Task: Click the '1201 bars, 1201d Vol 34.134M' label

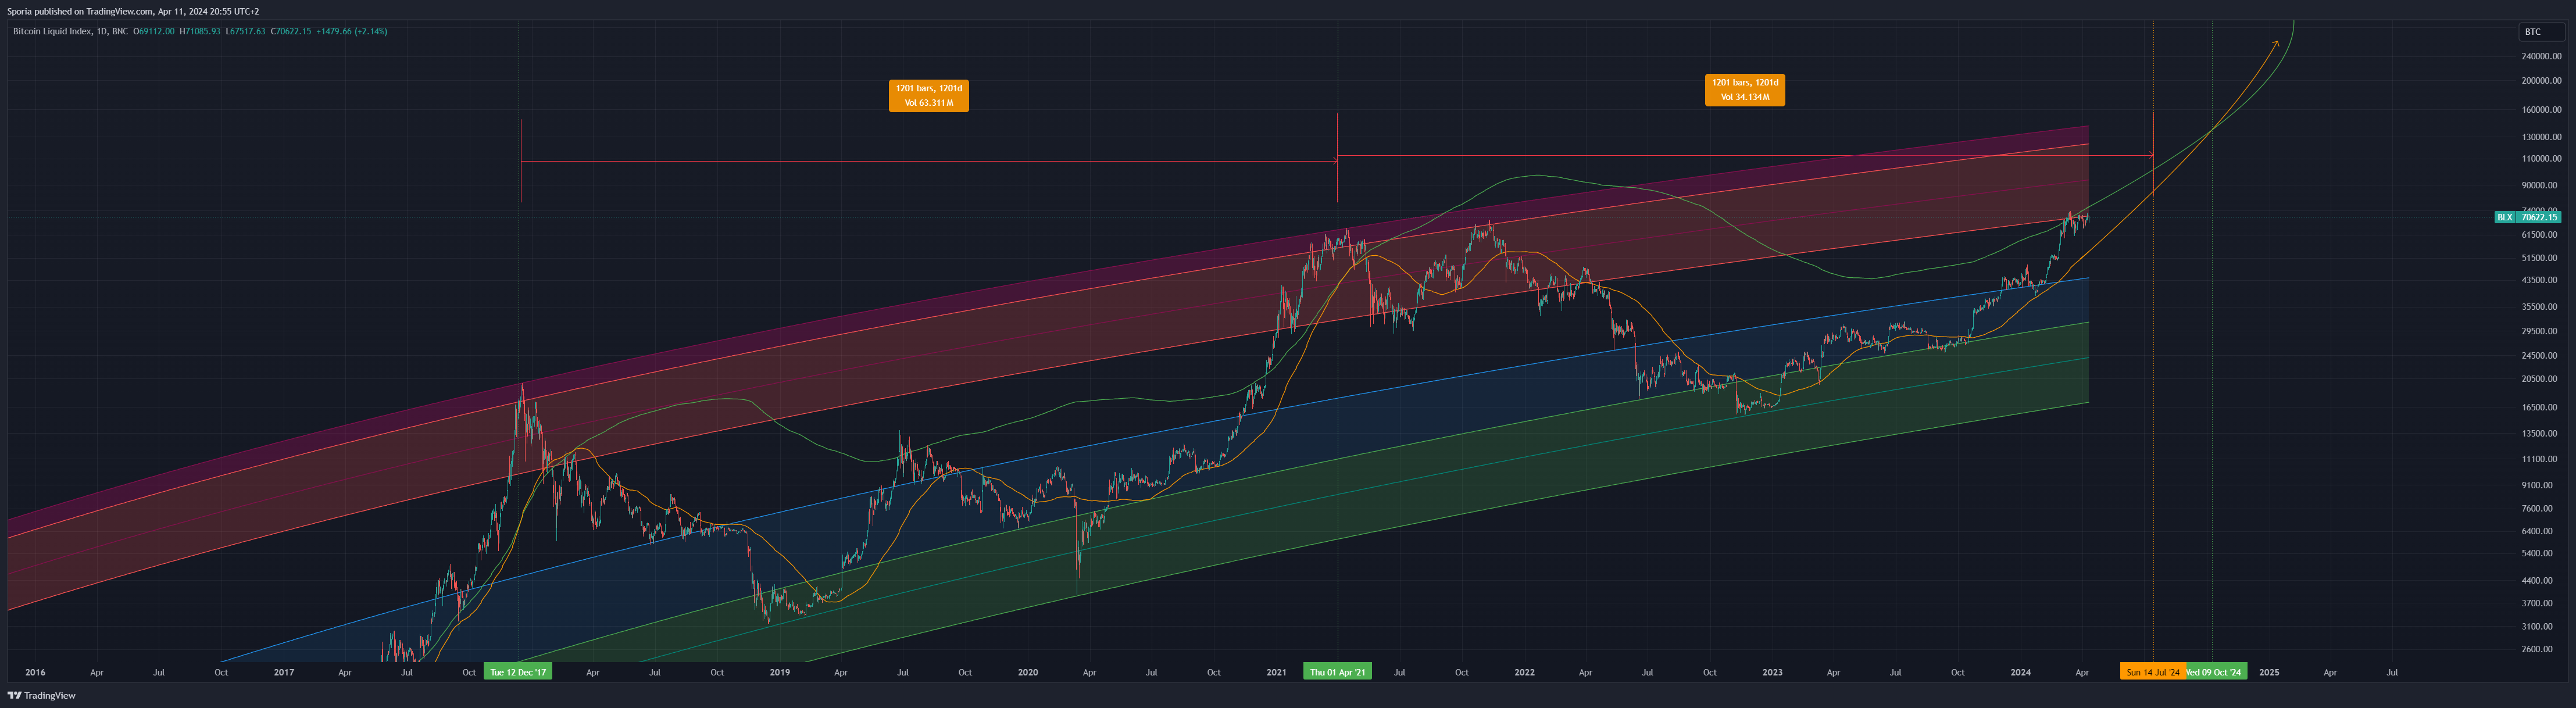Action: (1745, 90)
